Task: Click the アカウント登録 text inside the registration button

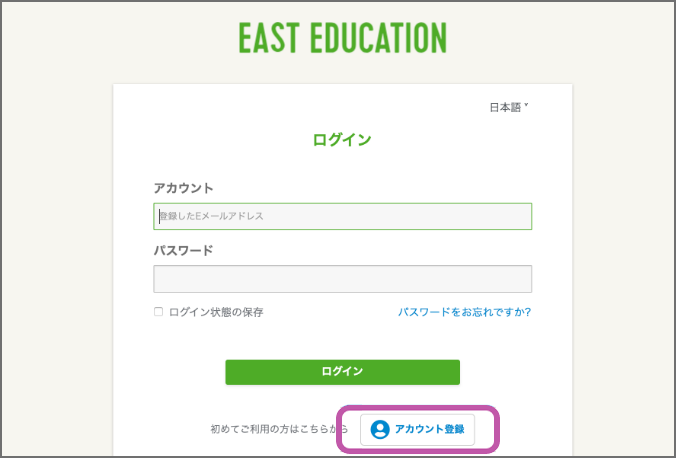Action: (430, 429)
